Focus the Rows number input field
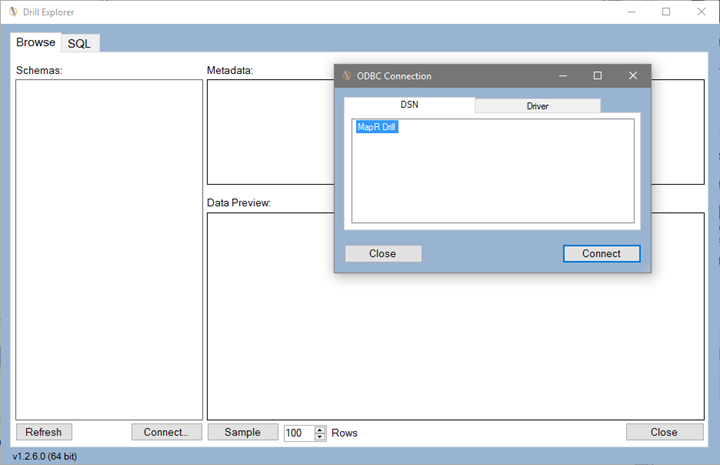The height and width of the screenshot is (465, 720). tap(298, 433)
